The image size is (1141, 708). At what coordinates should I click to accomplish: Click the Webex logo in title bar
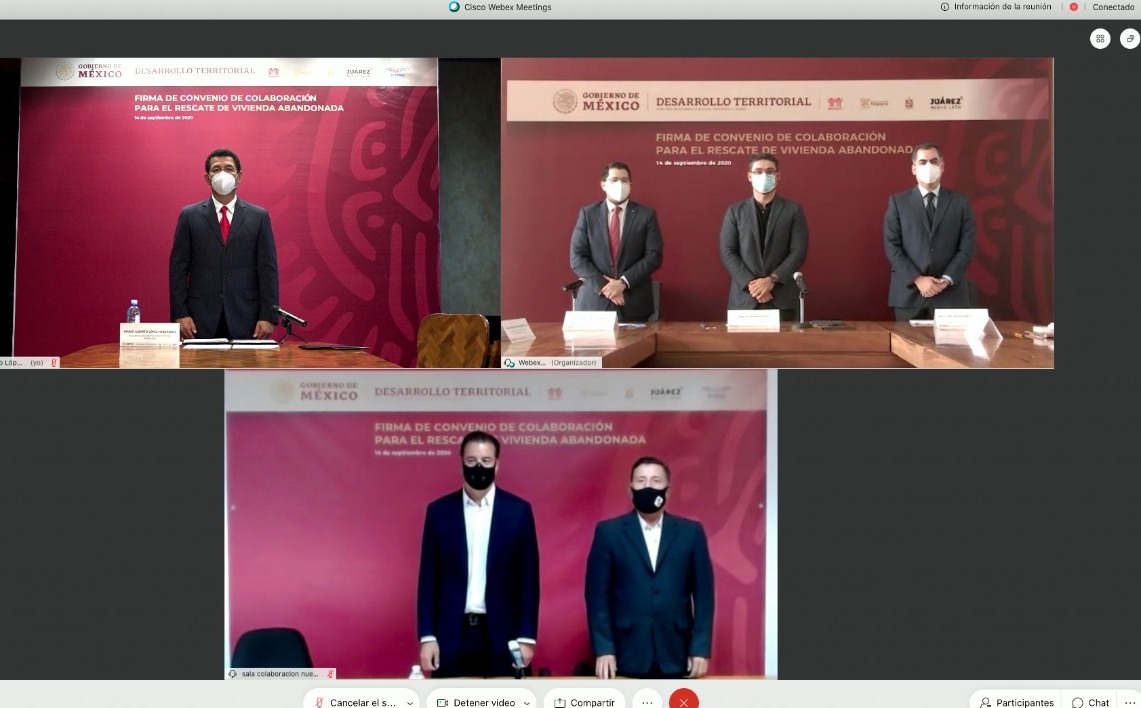455,7
